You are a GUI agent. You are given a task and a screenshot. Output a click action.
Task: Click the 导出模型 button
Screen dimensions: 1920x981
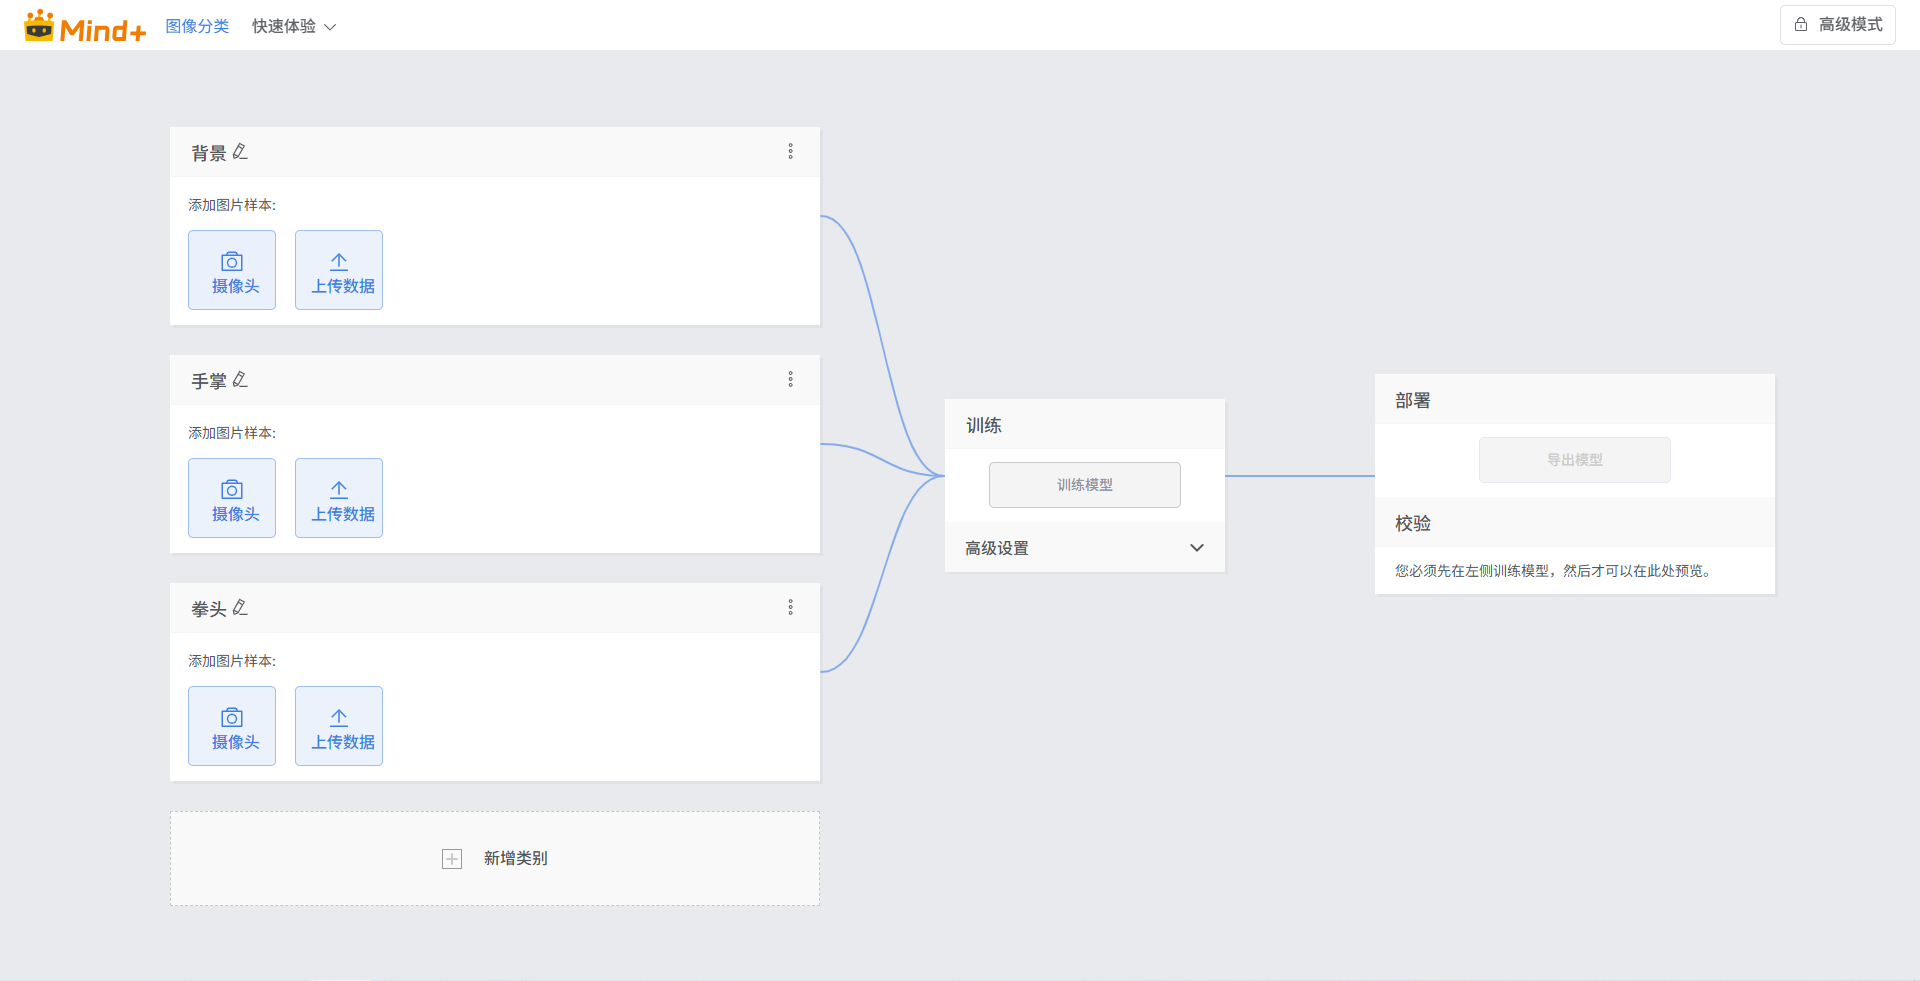1574,460
